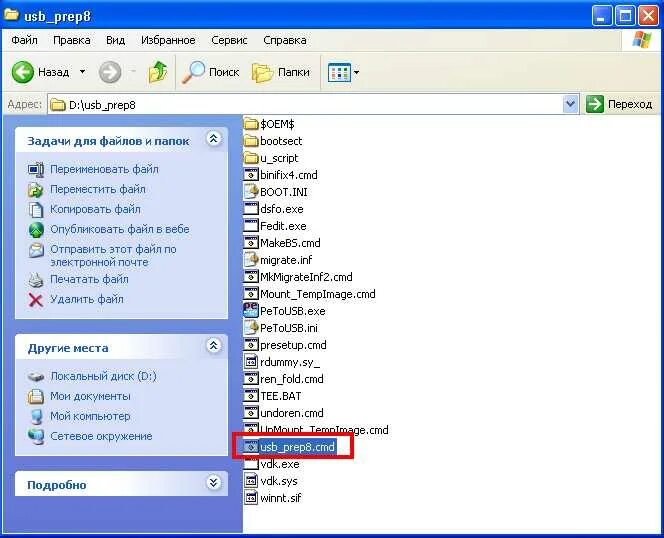Viewport: 664px width, 538px height.
Task: Open the Справка menu
Action: point(285,40)
